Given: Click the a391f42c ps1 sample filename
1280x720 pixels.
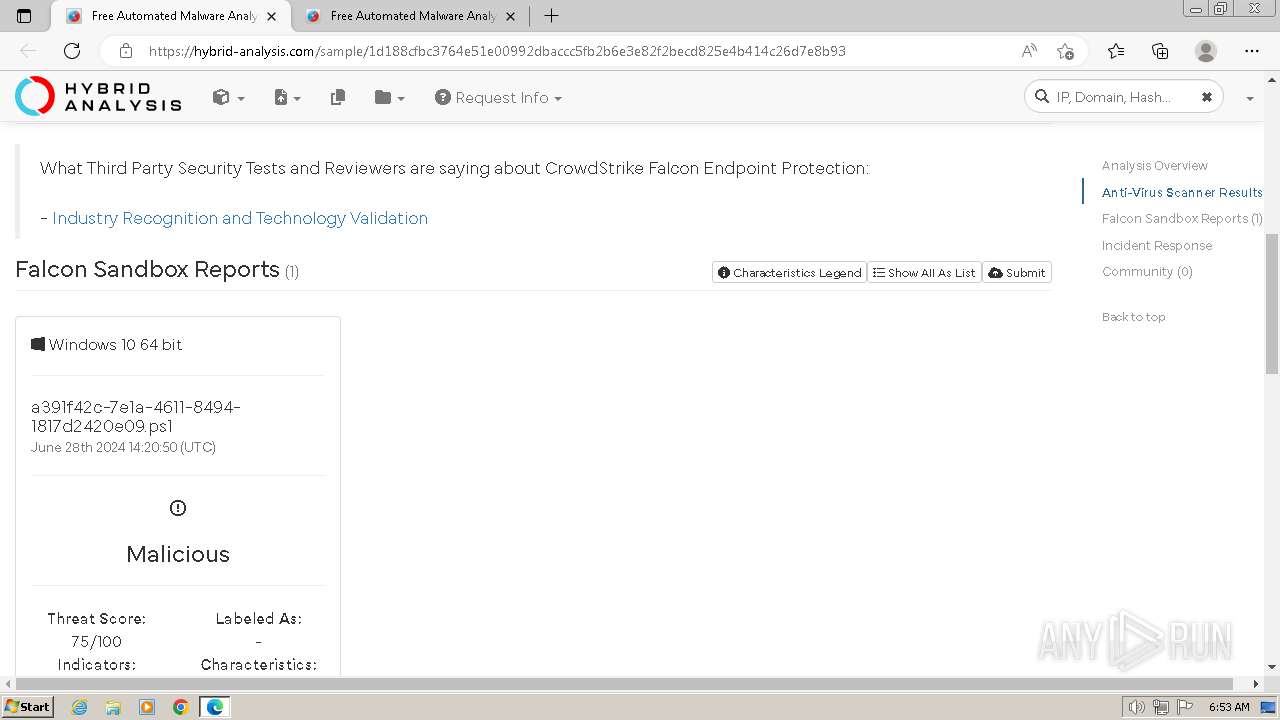Looking at the screenshot, I should pos(136,416).
